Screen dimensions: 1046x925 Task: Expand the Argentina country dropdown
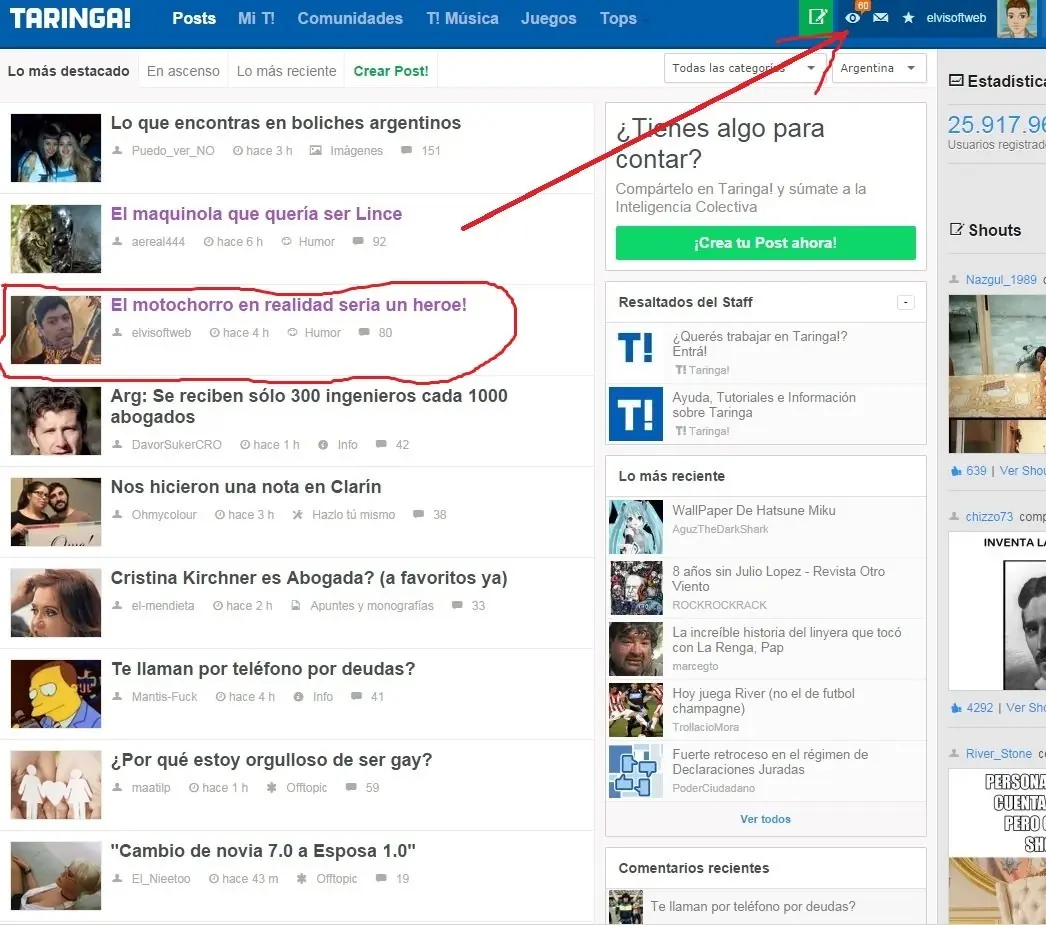click(x=879, y=68)
